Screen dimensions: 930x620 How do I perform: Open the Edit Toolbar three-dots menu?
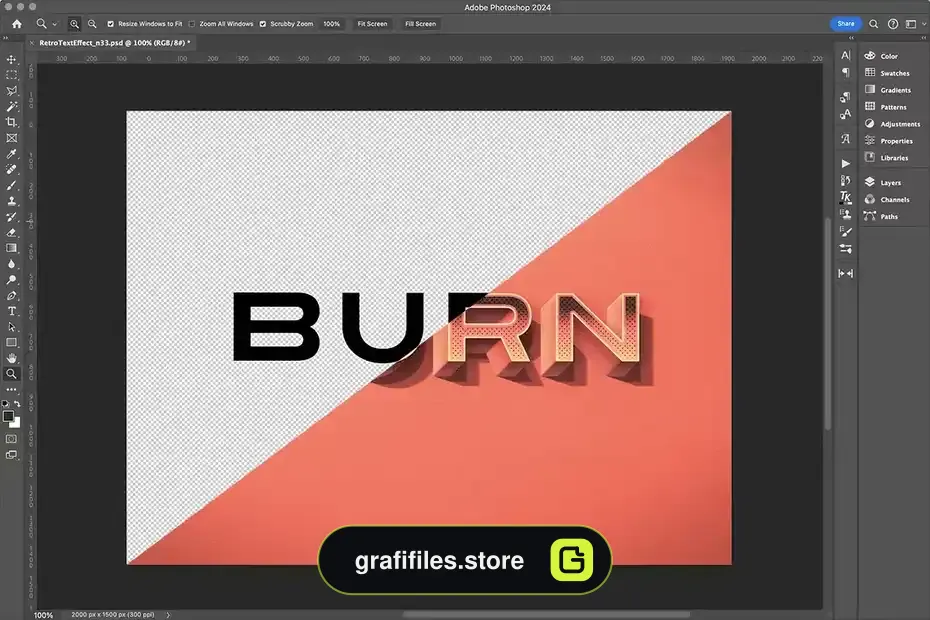(x=11, y=390)
